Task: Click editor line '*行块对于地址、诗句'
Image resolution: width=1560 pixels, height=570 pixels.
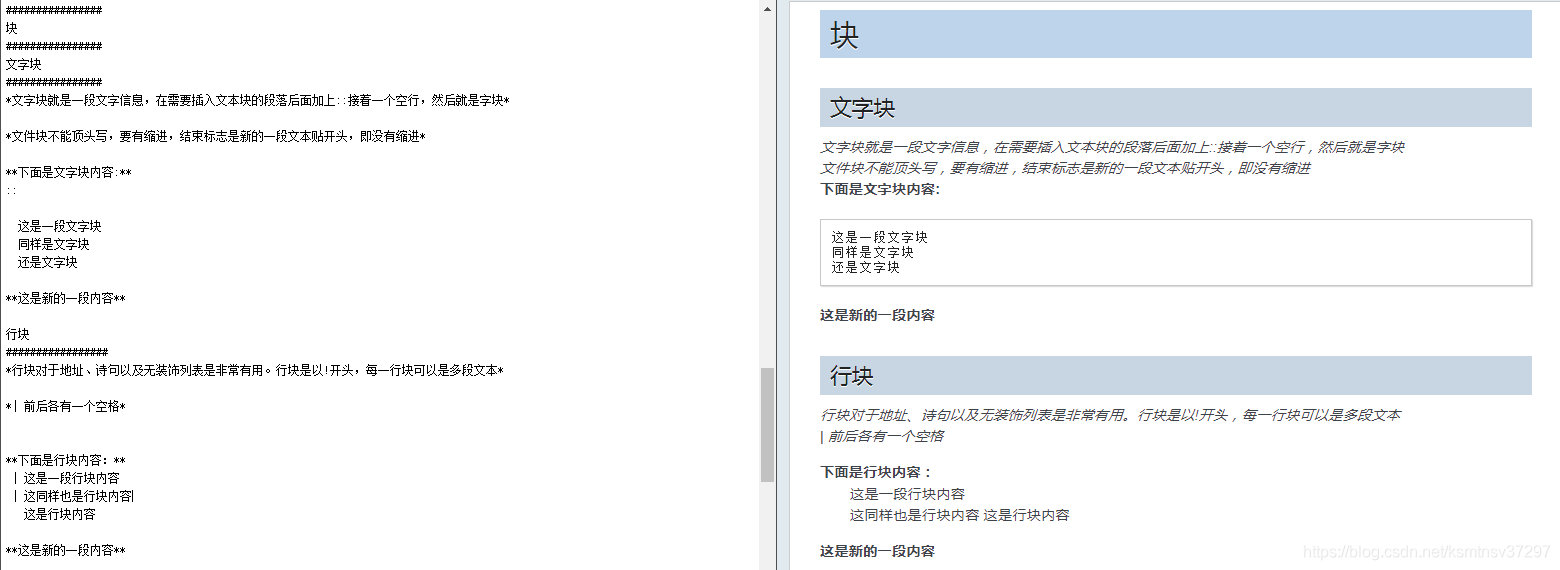Action: [x=254, y=371]
